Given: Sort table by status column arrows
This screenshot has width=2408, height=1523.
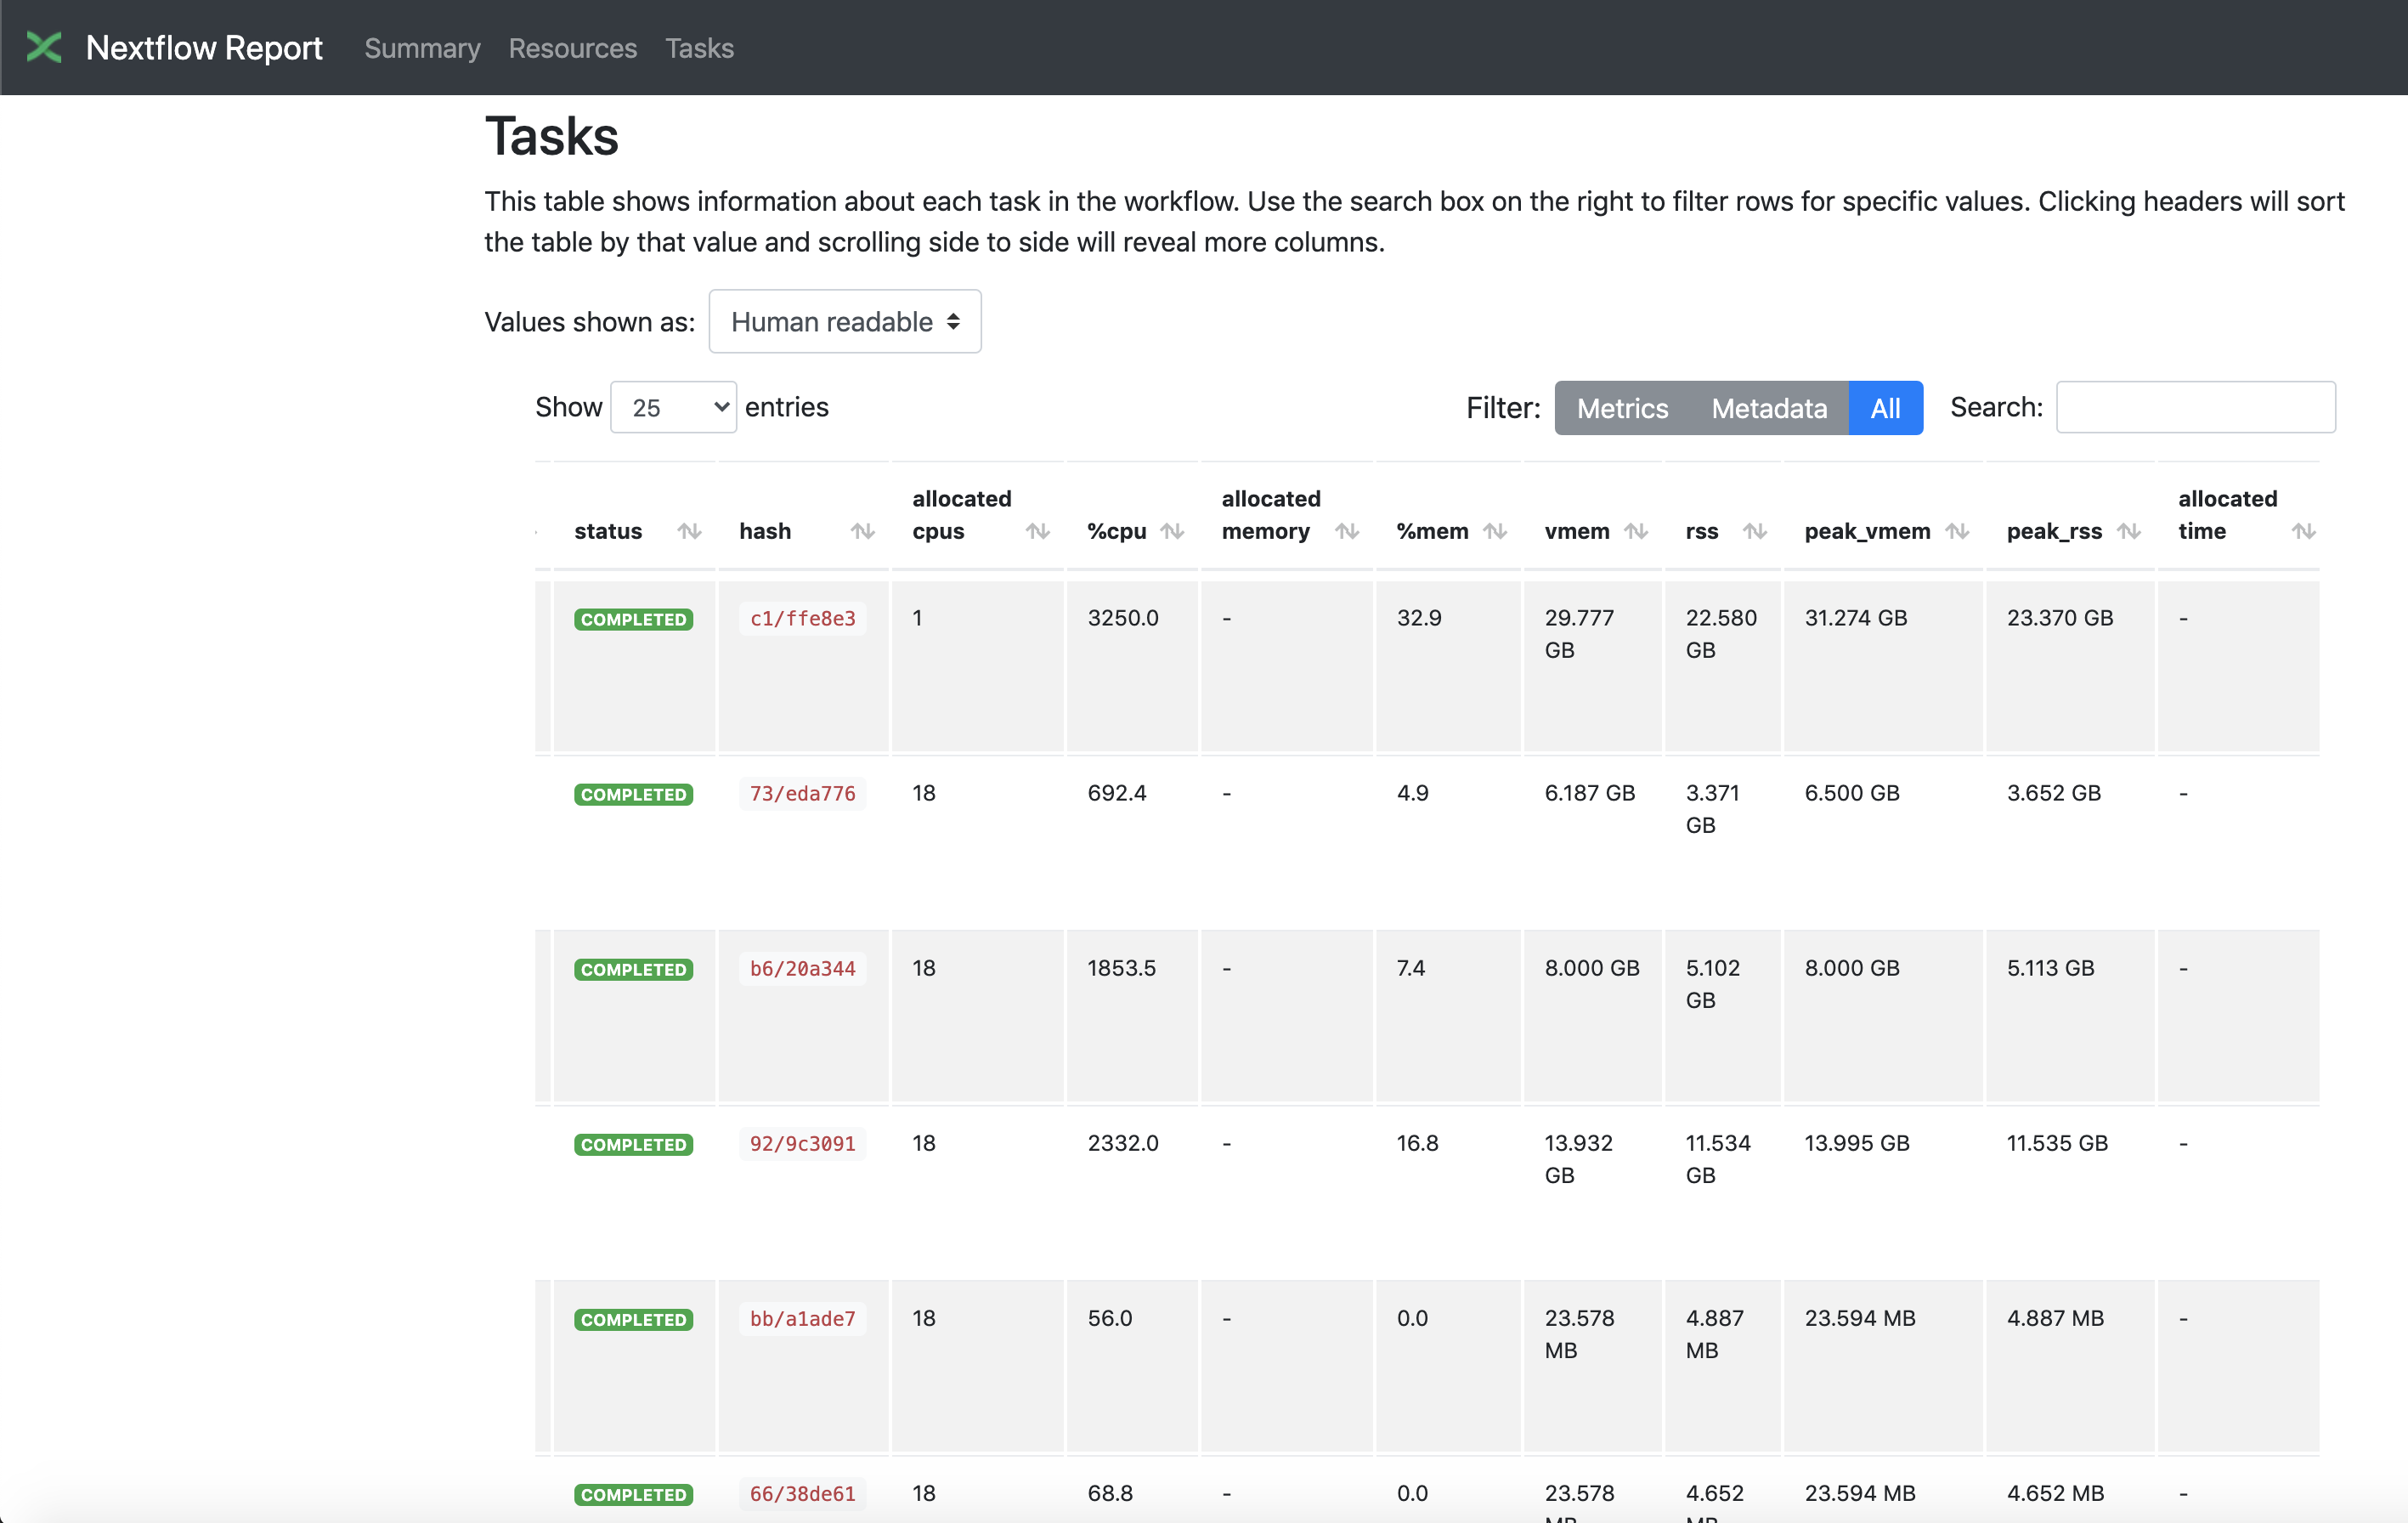Looking at the screenshot, I should (689, 531).
